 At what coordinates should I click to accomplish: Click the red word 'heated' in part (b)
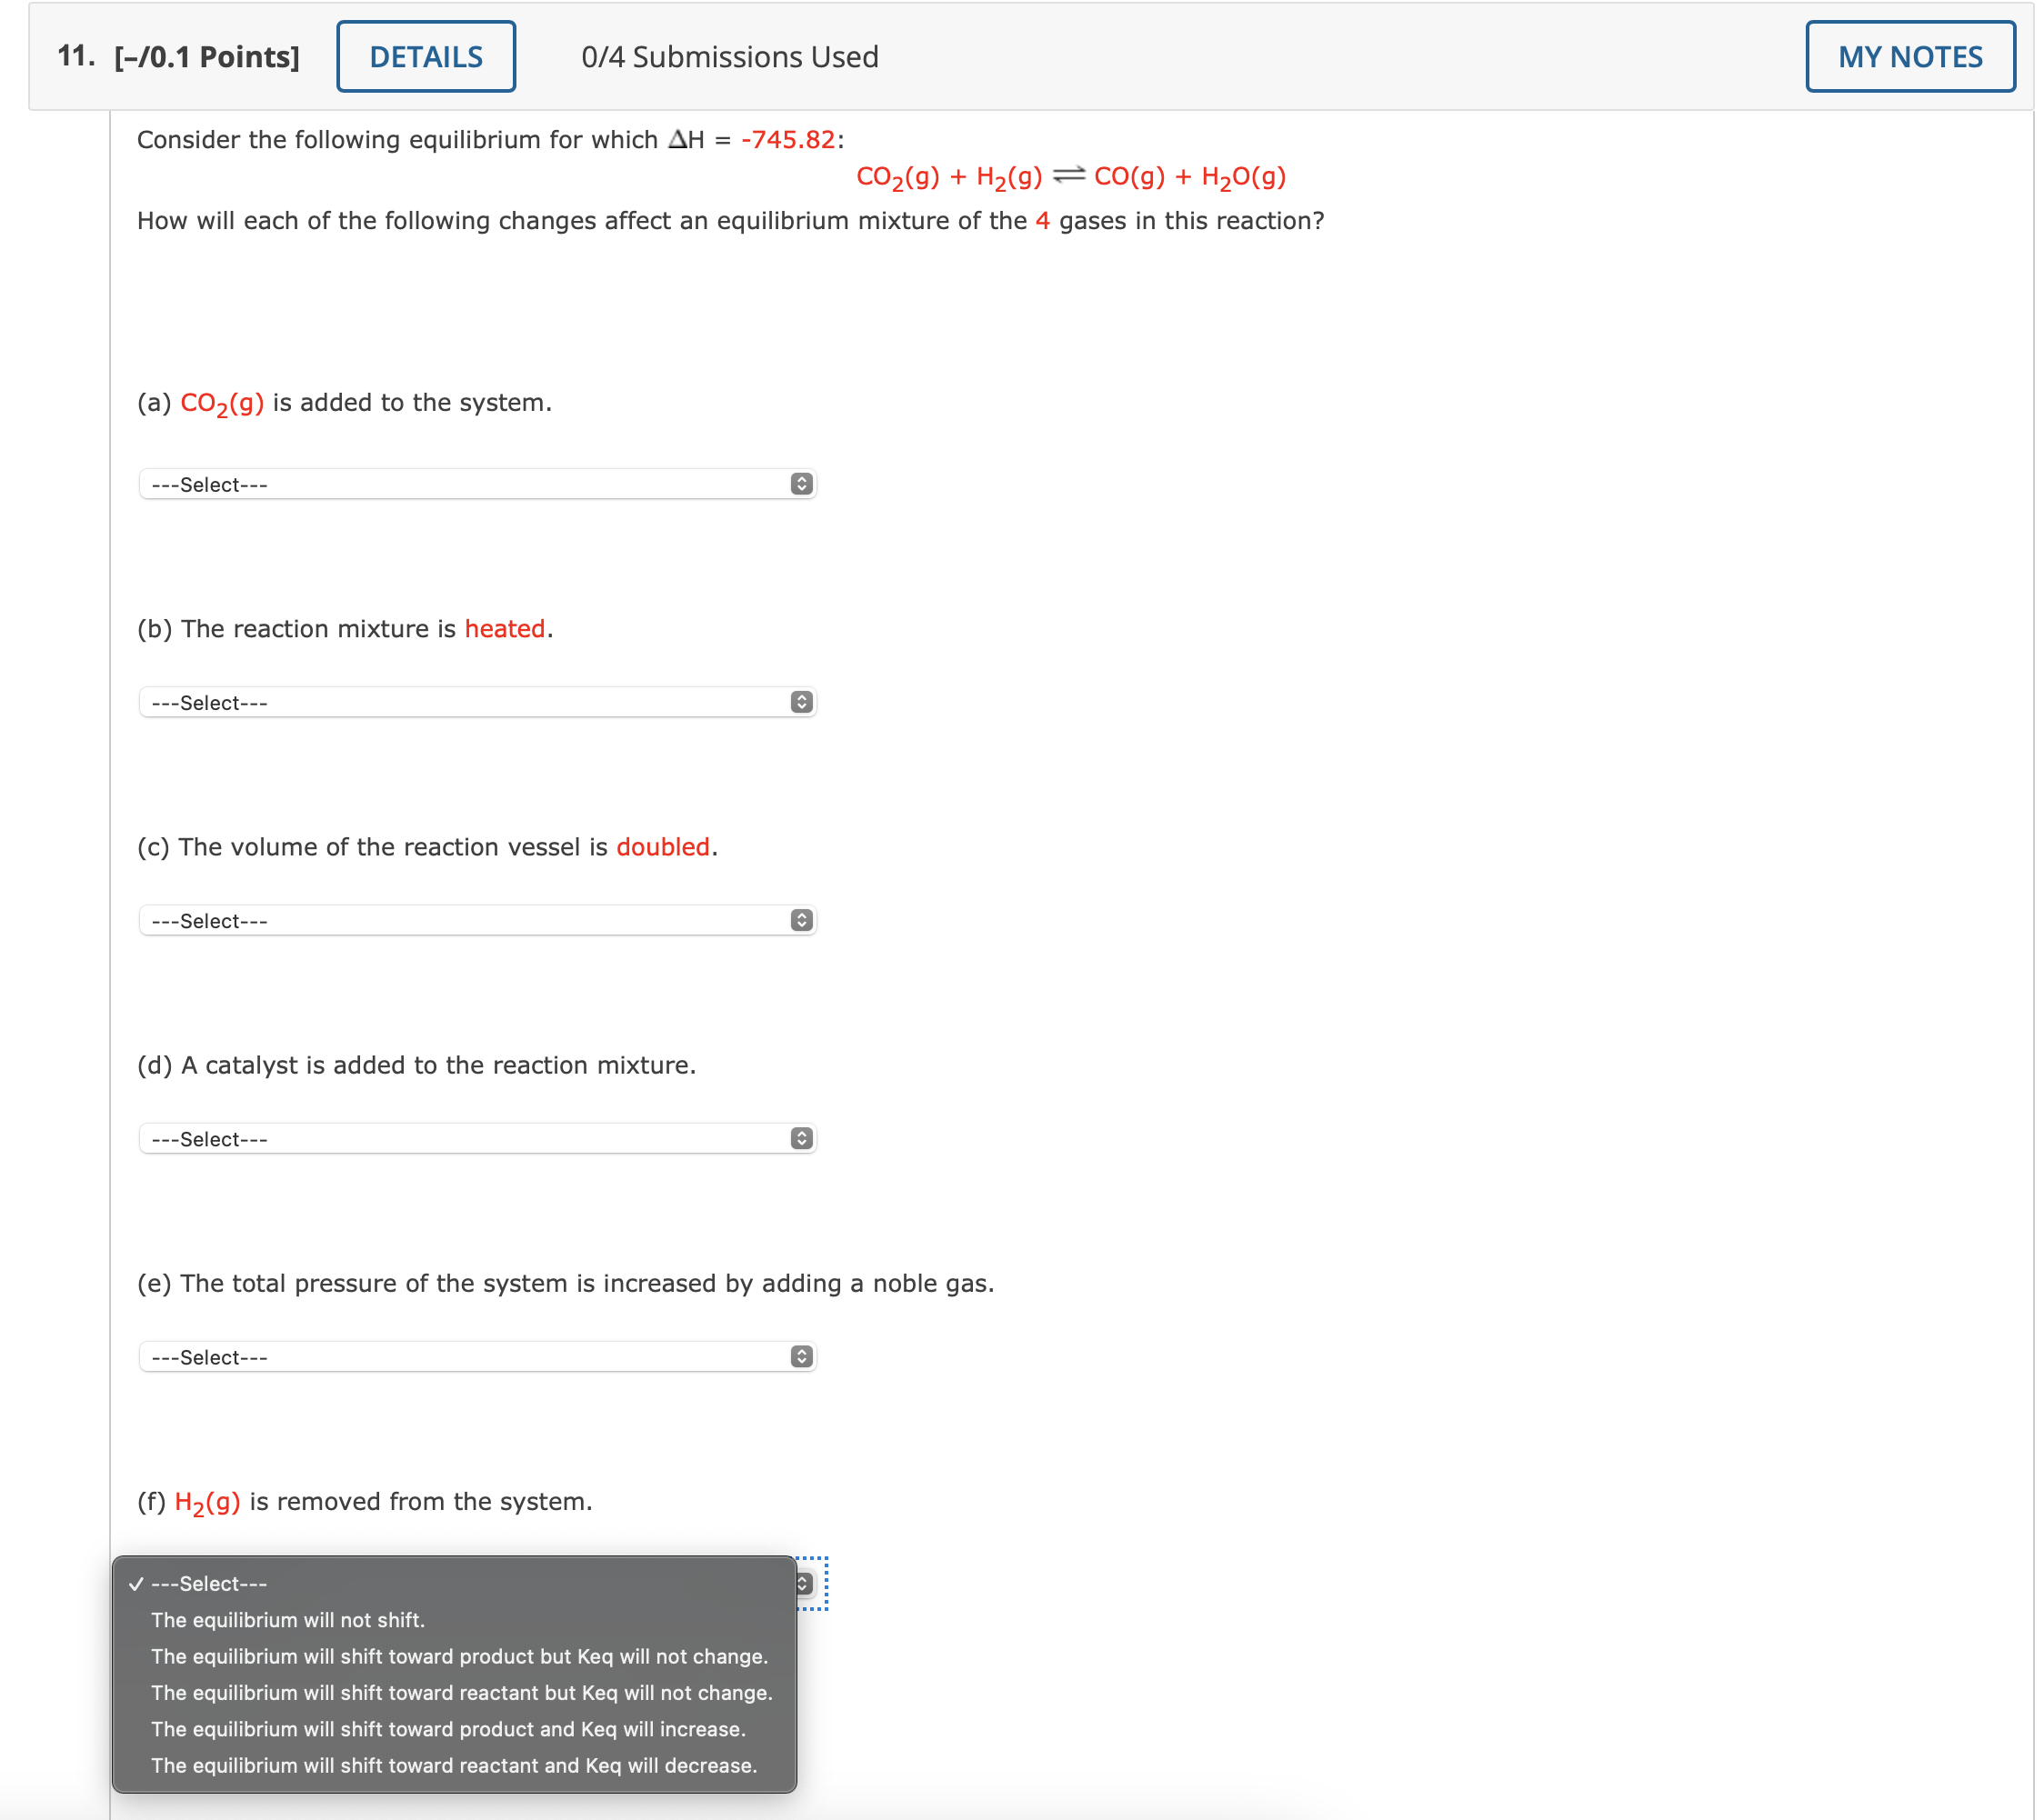click(505, 629)
